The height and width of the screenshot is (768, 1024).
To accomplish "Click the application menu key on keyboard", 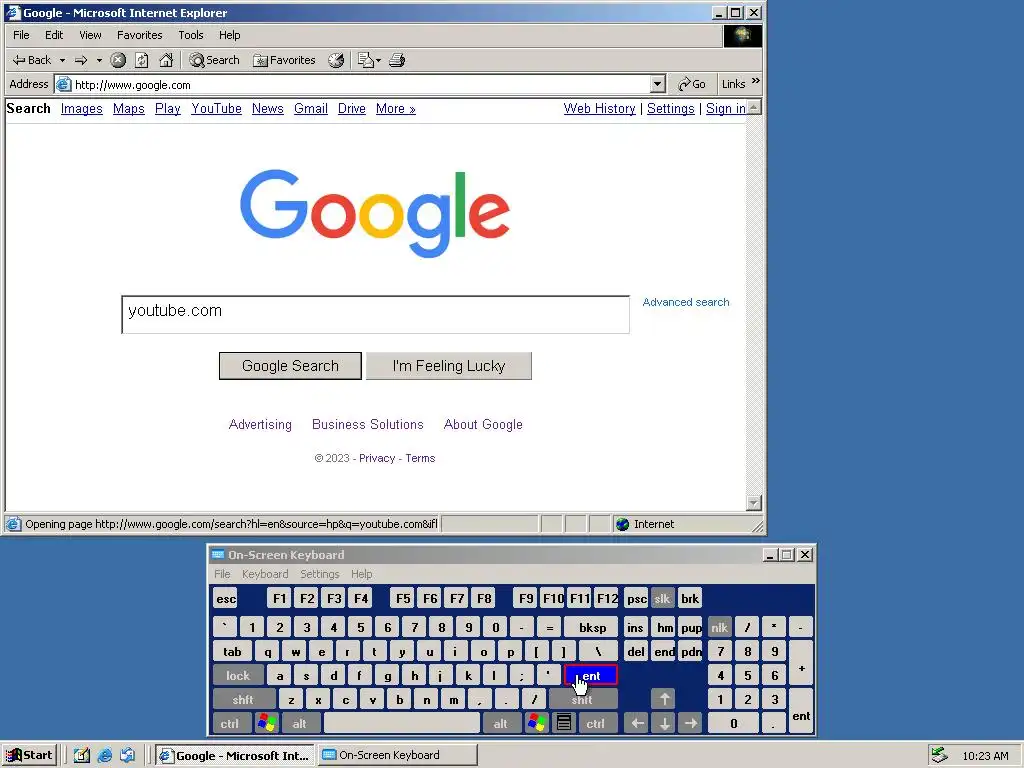I will click(x=564, y=724).
